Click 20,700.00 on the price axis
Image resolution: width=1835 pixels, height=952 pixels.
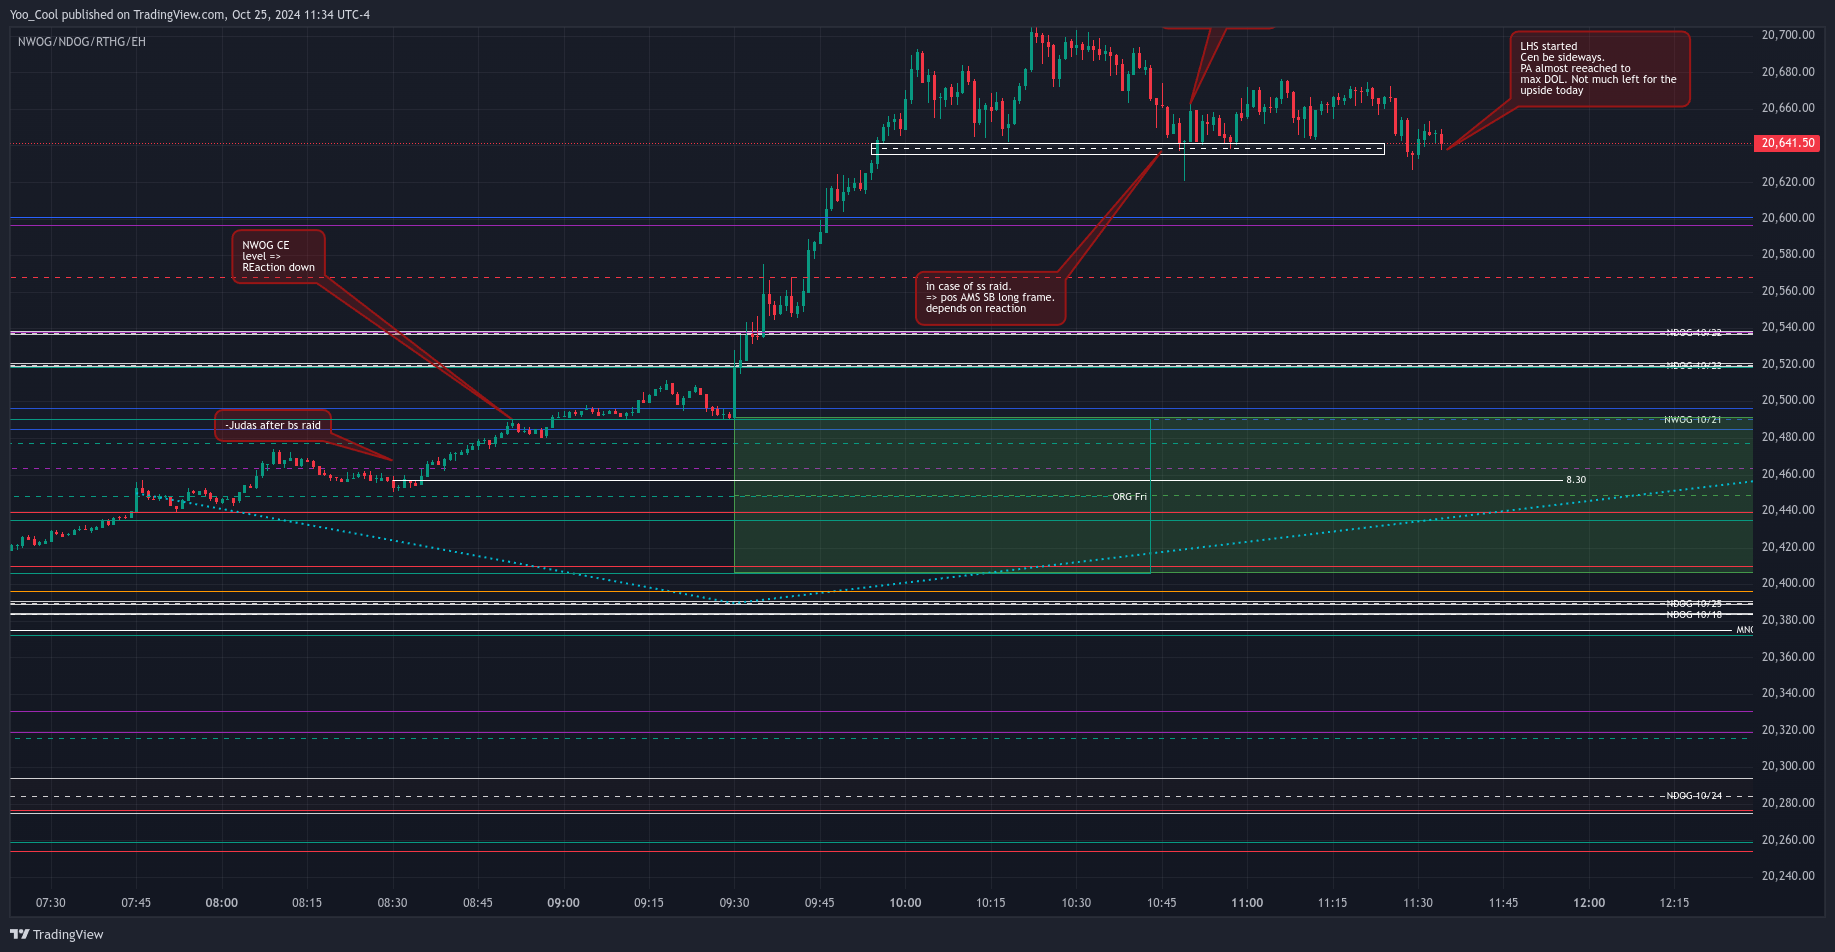tap(1788, 35)
